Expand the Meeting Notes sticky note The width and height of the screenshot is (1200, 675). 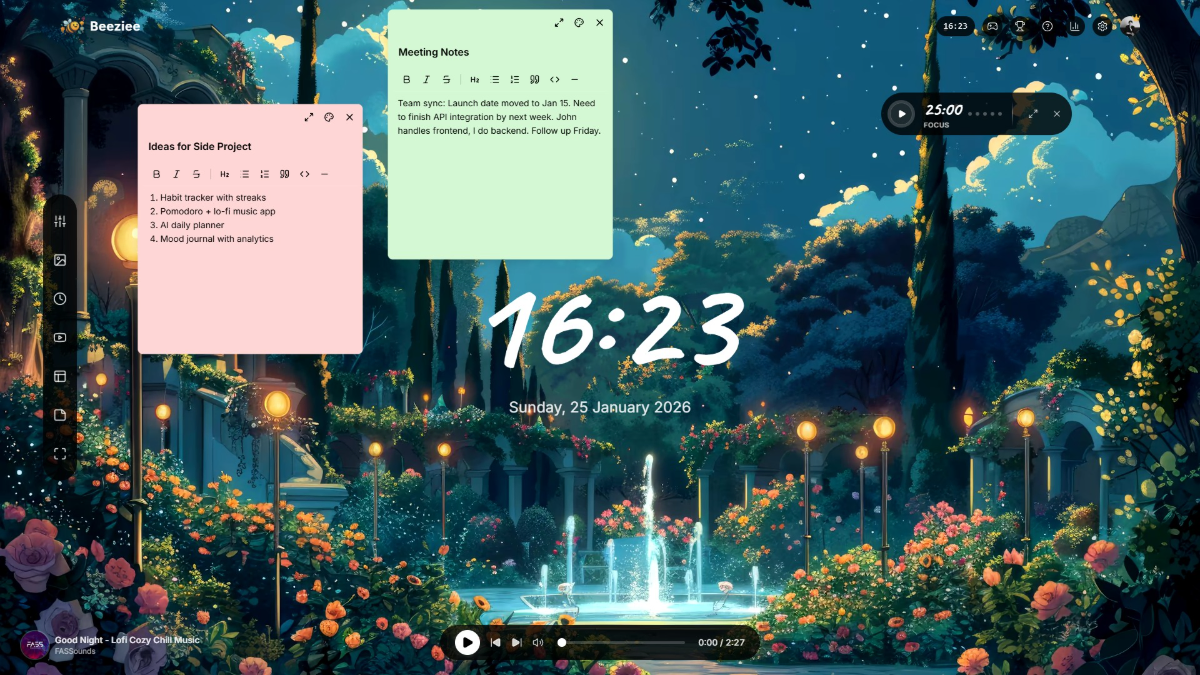(559, 21)
